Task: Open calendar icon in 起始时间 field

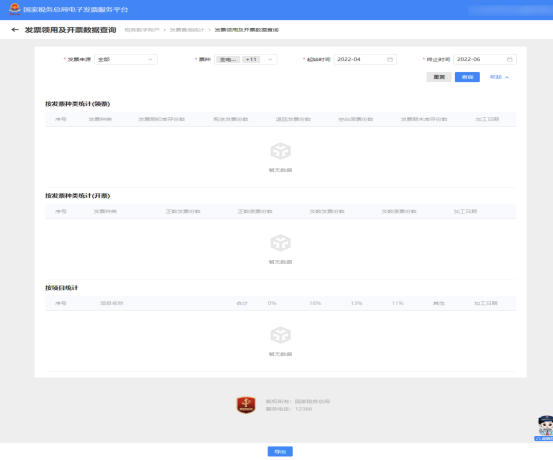Action: coord(390,59)
